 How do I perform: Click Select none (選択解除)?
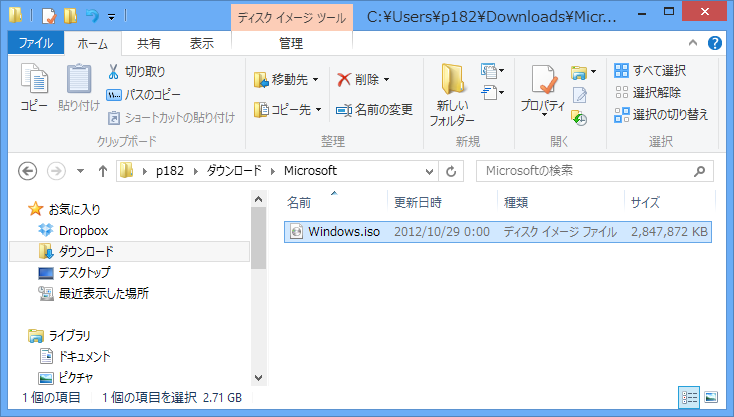[x=648, y=93]
